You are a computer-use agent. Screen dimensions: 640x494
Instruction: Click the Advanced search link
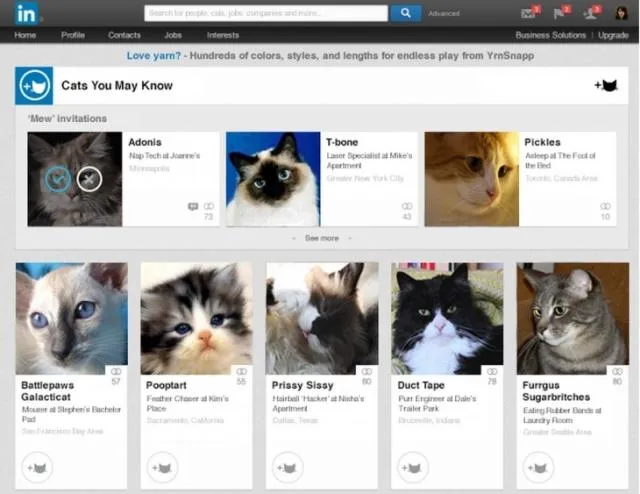pos(444,14)
